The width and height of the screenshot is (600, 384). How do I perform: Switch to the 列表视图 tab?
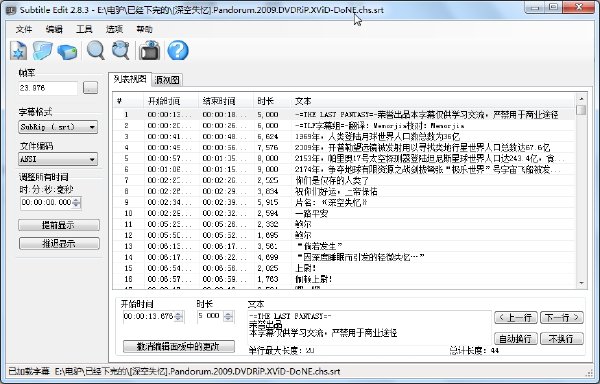(x=130, y=79)
